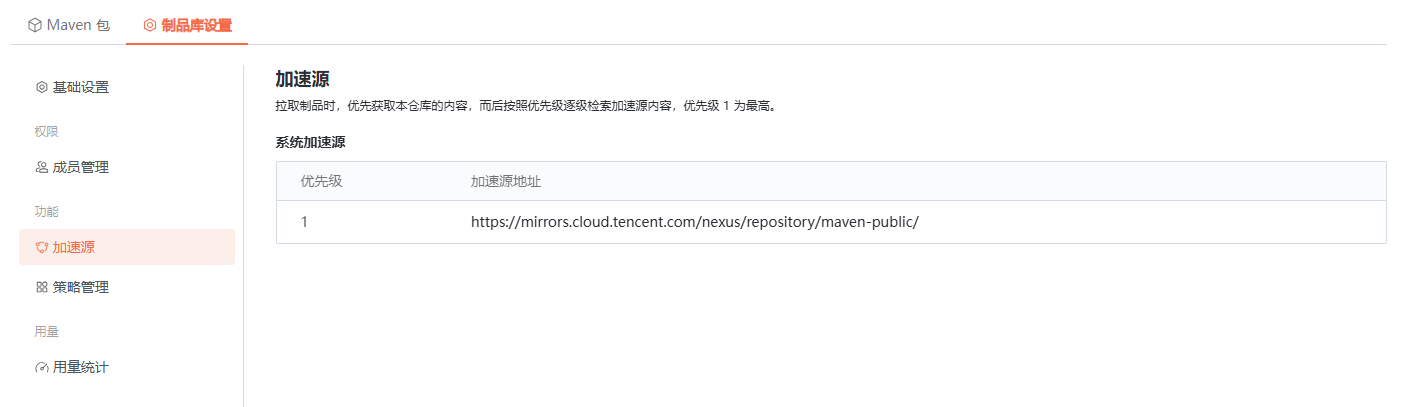View 用量统计 in the sidebar
Screen dimensions: 1418x407
click(x=81, y=367)
